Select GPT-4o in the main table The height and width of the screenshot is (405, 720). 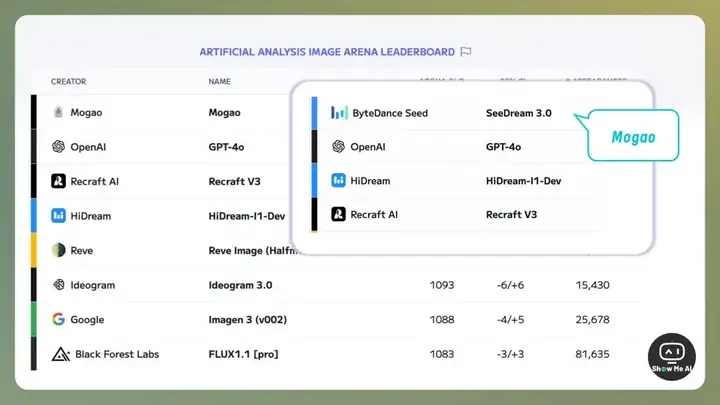226,147
